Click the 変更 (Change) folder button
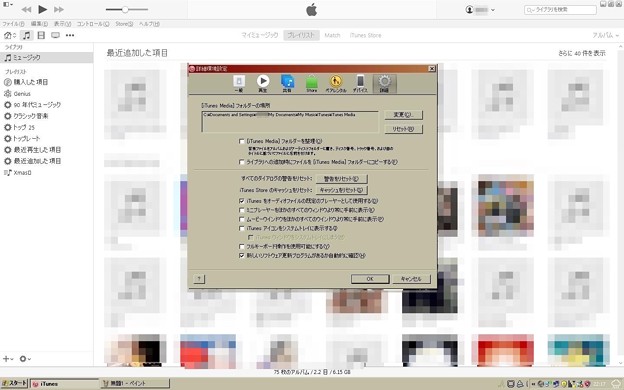The image size is (624, 390). pos(404,115)
